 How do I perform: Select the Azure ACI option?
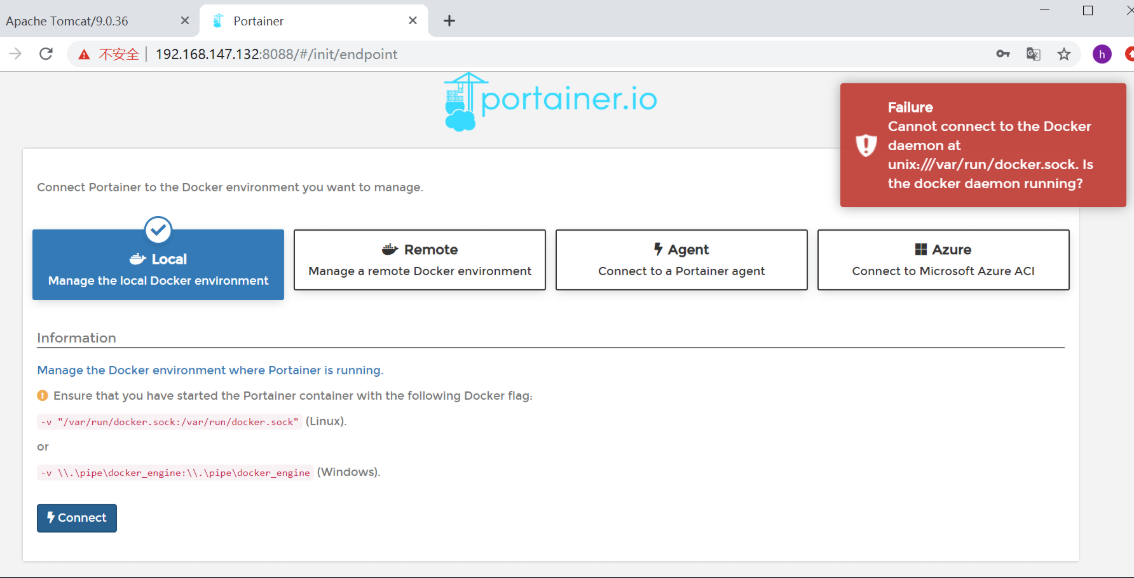click(943, 260)
